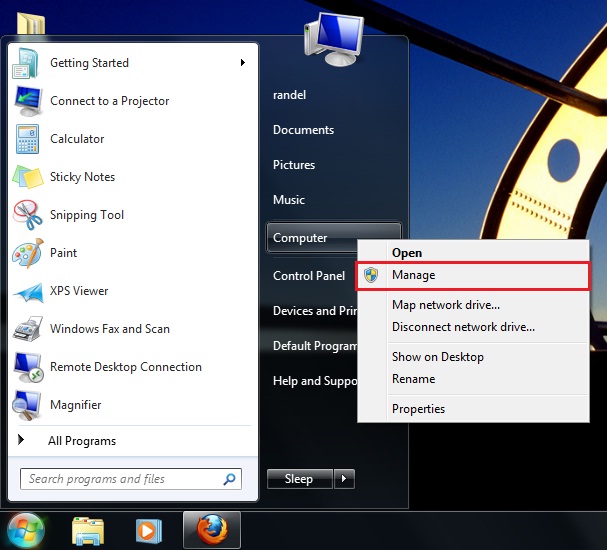Click the search magnifying glass icon
The image size is (607, 550).
click(x=229, y=479)
